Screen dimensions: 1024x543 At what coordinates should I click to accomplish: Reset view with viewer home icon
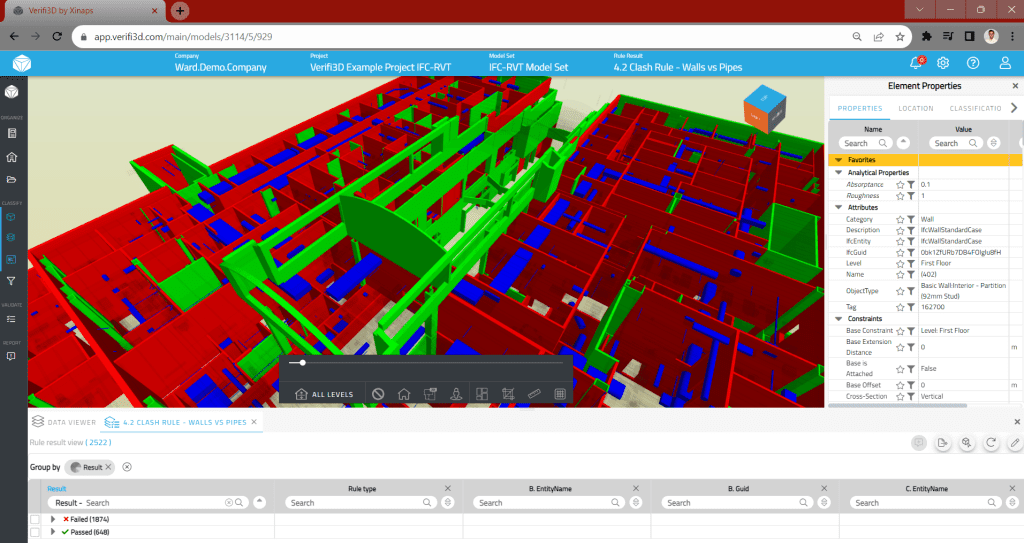404,394
